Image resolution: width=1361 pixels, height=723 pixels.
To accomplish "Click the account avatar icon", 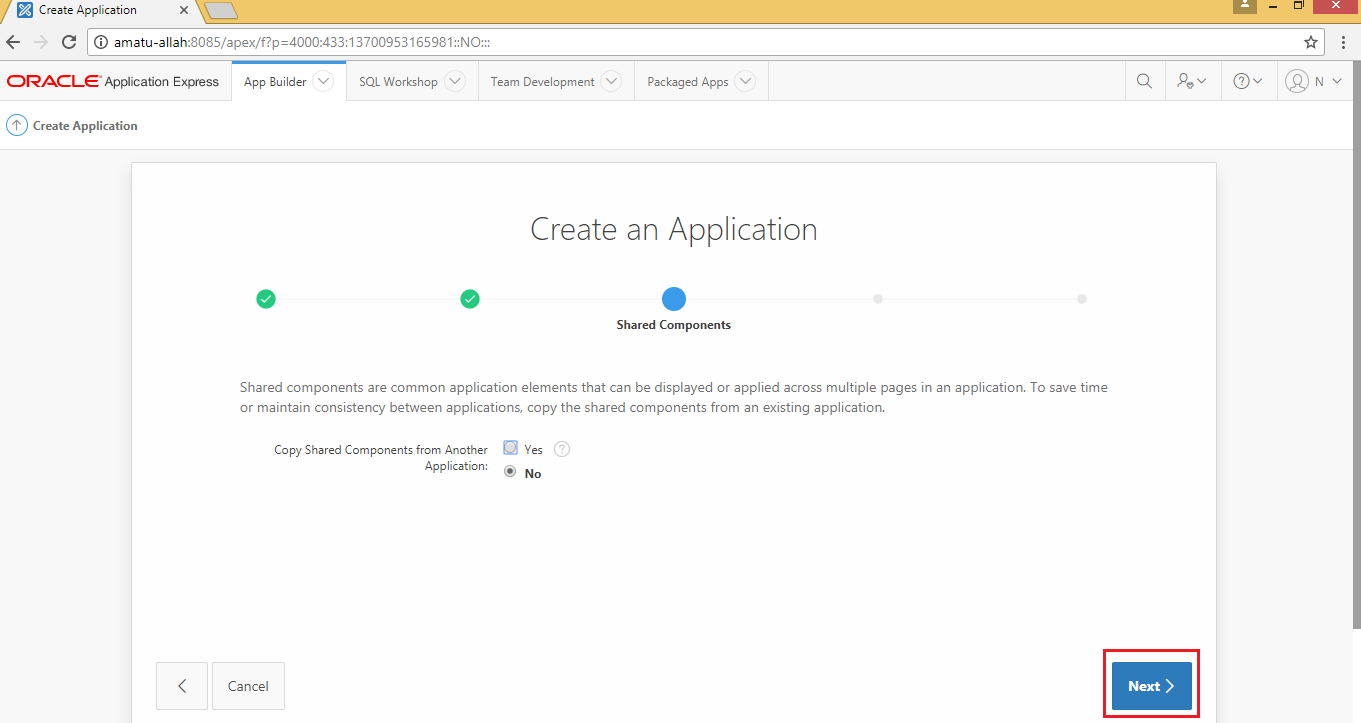I will point(1298,81).
